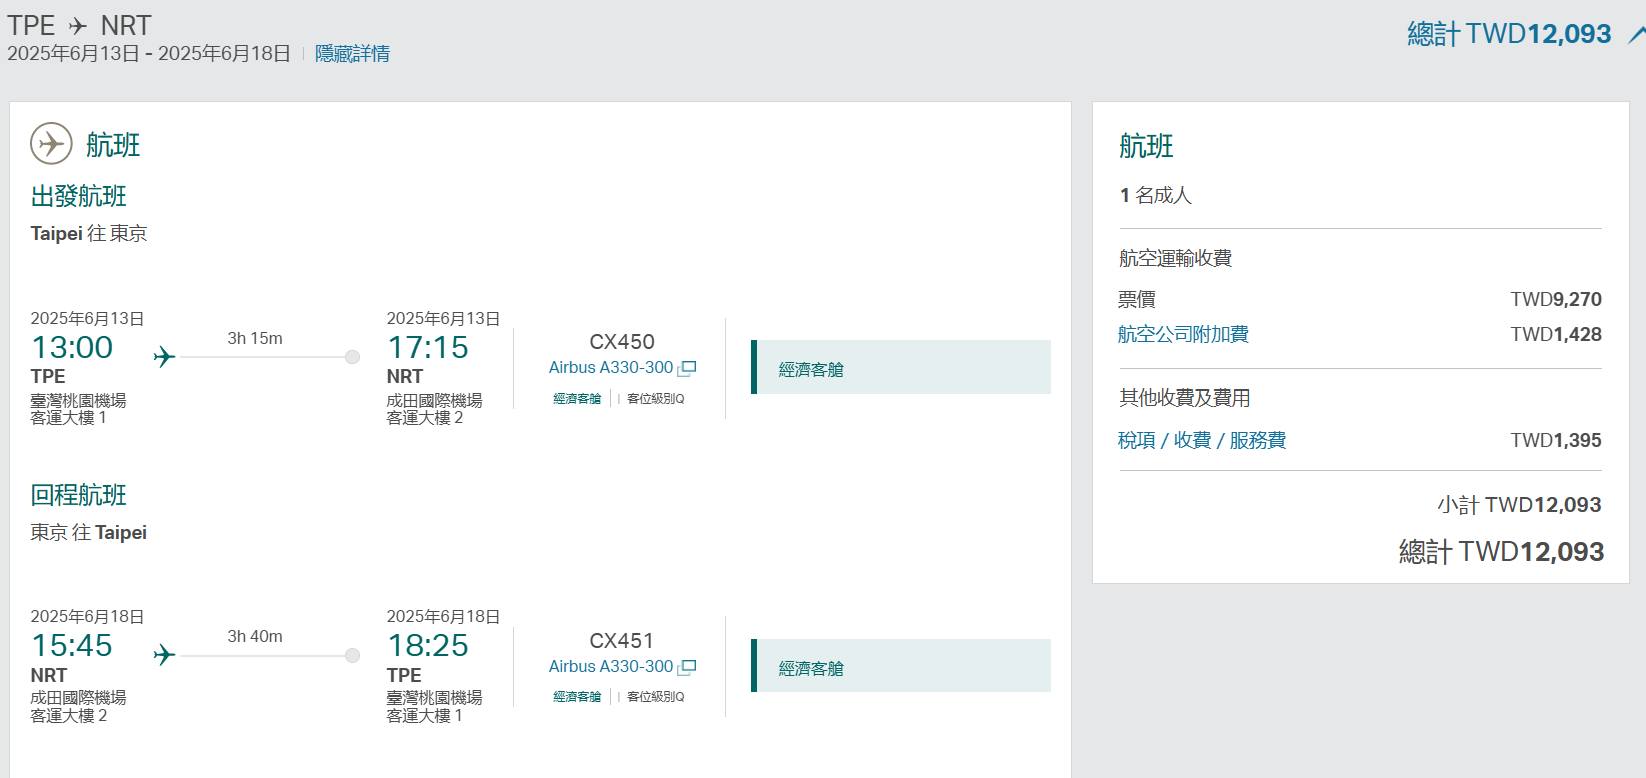This screenshot has height=778, width=1646.
Task: Select the return 經濟客艙 cabin bar
Action: pos(900,666)
